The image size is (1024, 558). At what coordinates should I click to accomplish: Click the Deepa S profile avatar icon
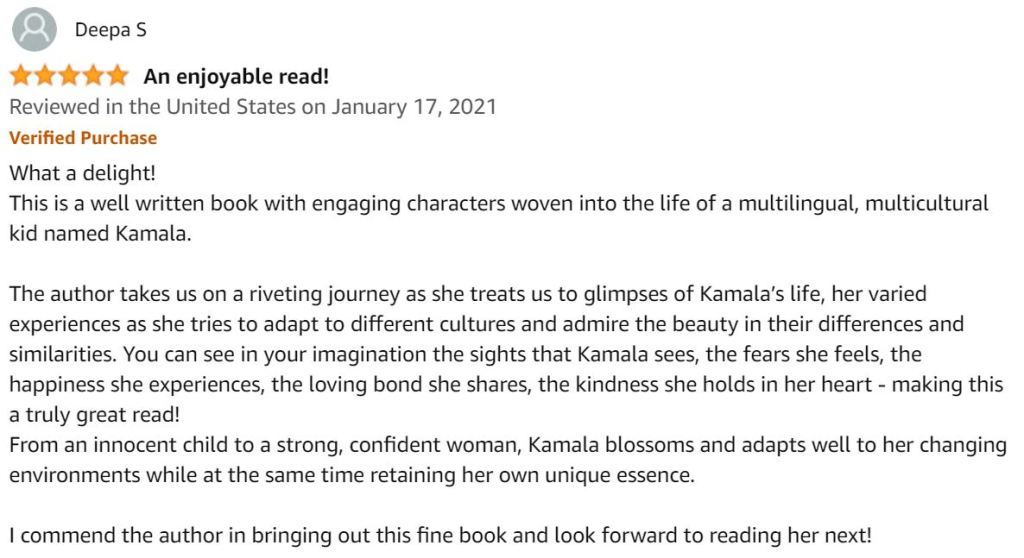click(x=34, y=30)
